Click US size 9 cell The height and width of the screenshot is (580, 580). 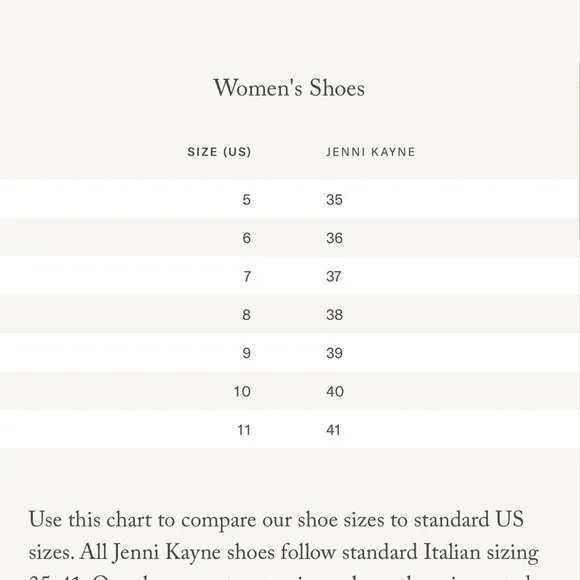[x=247, y=353]
